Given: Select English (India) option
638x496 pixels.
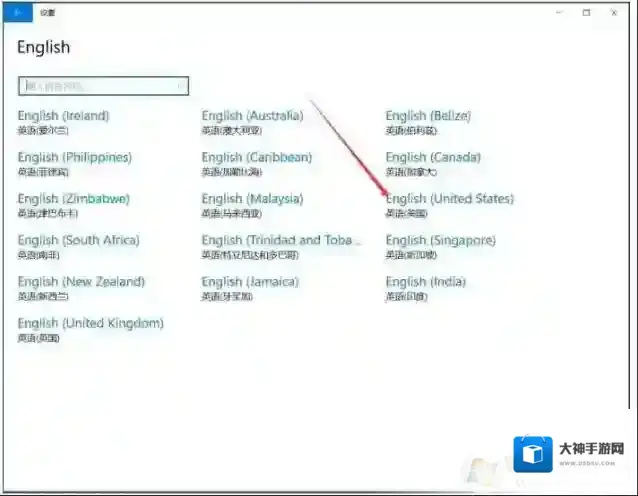Looking at the screenshot, I should (425, 282).
